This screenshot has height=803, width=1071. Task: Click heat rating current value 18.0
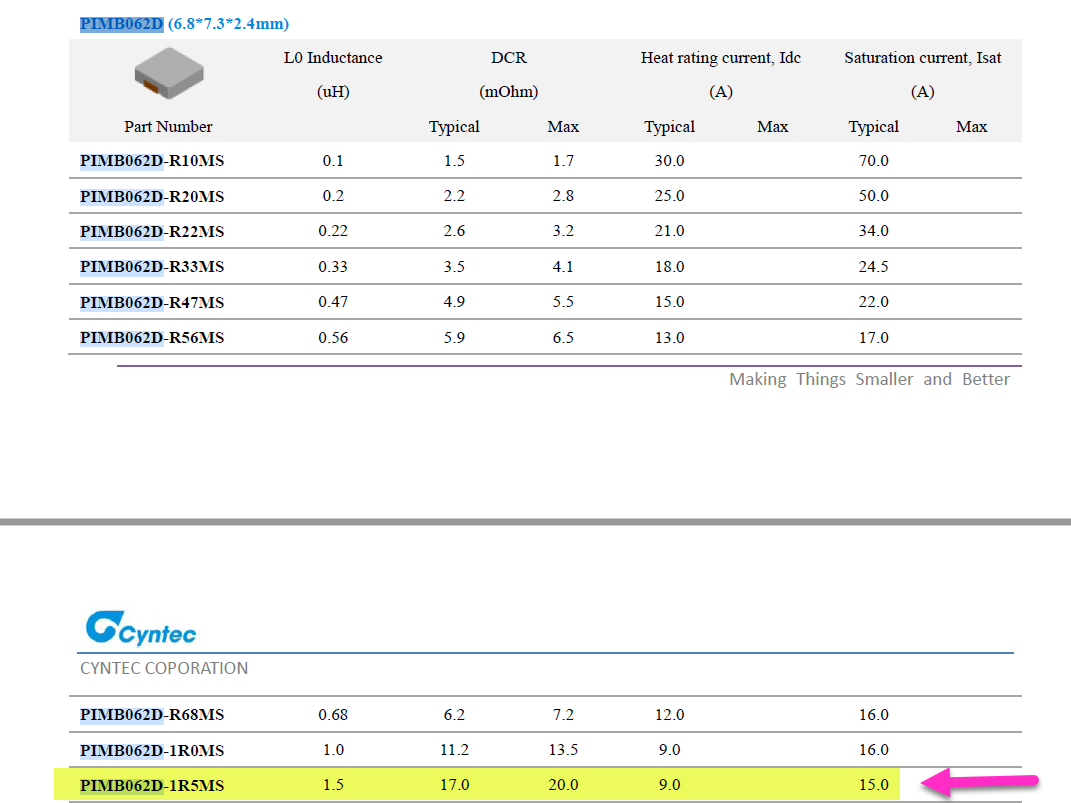pos(669,267)
